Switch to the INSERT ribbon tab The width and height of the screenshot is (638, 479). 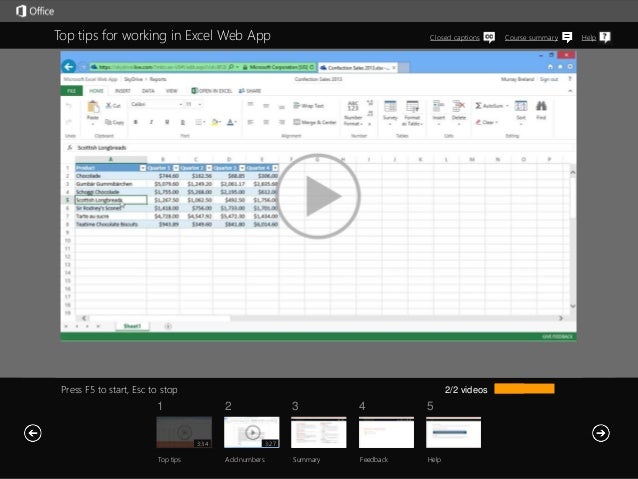[122, 91]
